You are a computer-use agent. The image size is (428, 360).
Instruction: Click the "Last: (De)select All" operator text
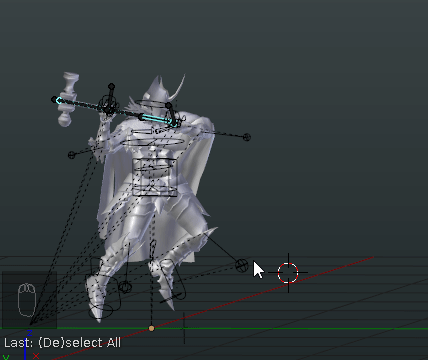[x=62, y=343]
